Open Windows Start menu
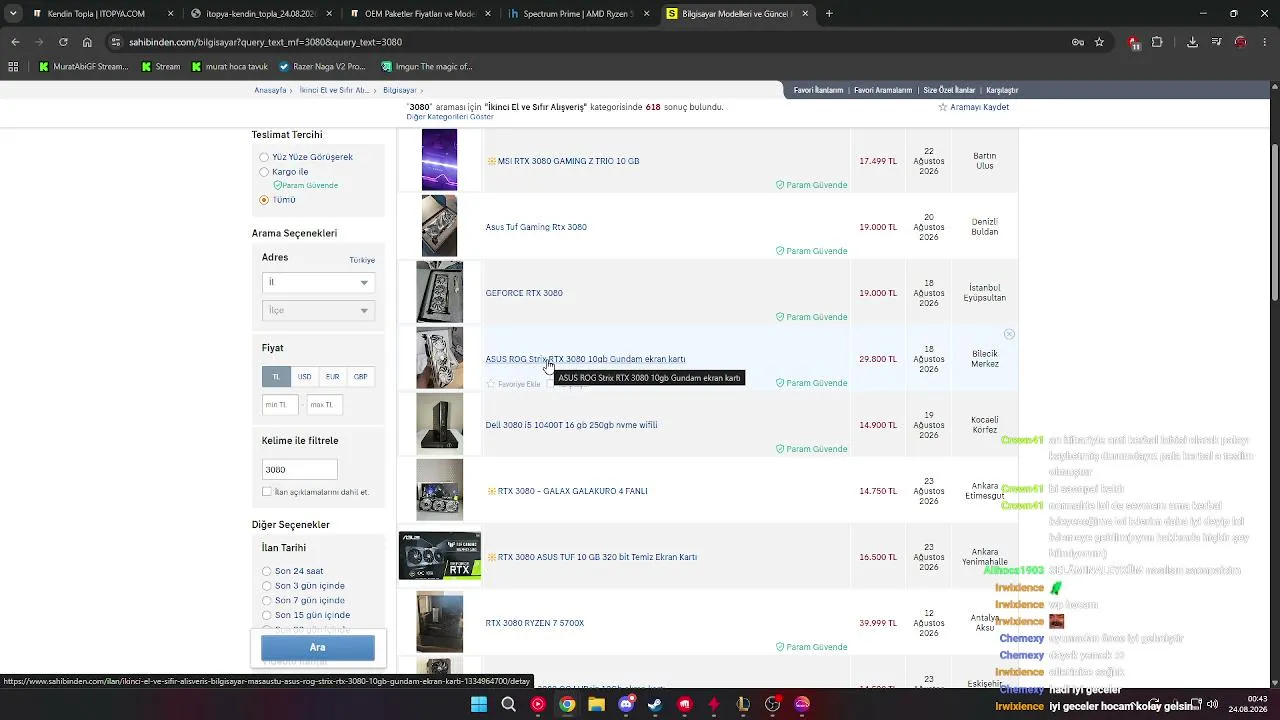1280x720 pixels. (479, 704)
